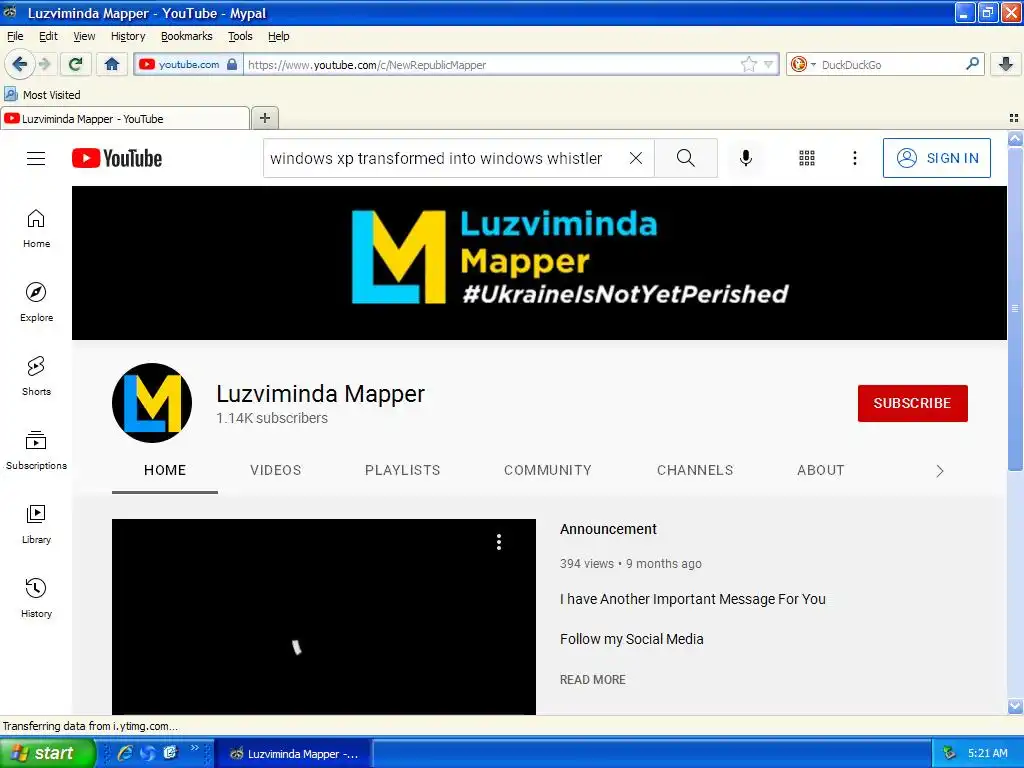Reload the page with the refresh icon
This screenshot has height=768, width=1024.
[75, 64]
